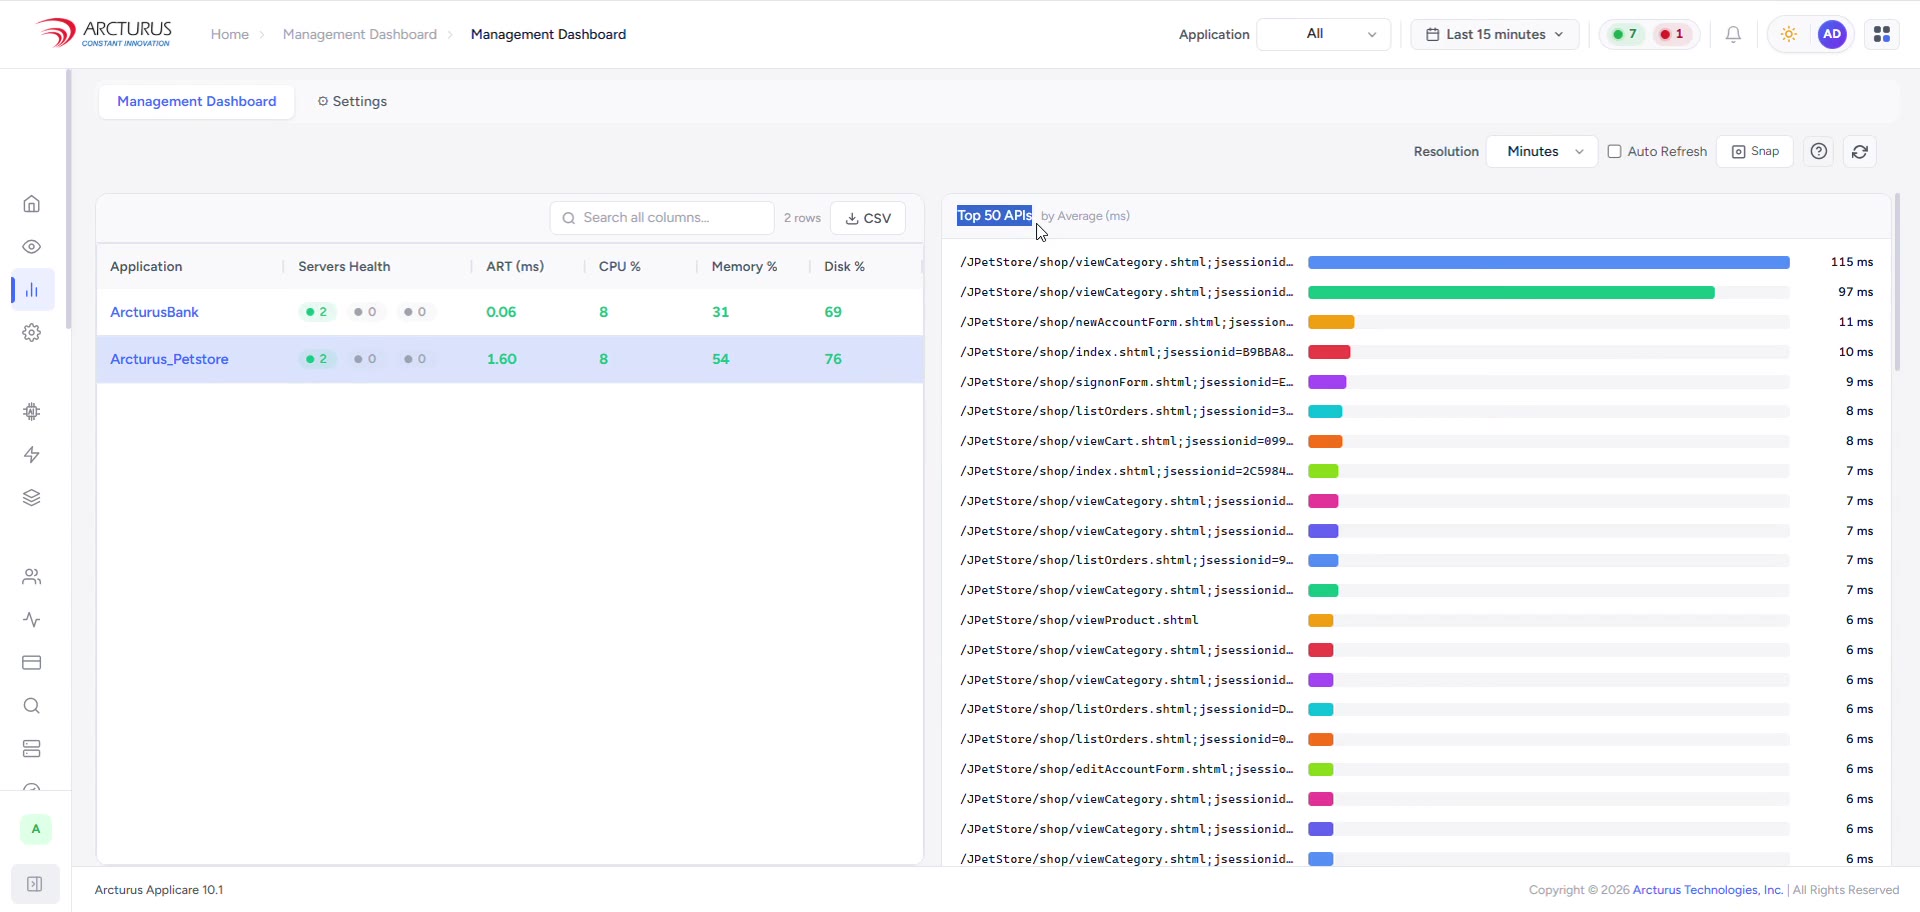Image resolution: width=1920 pixels, height=912 pixels.
Task: Click the Arcturus_Petstore Disk value 76
Action: point(833,359)
